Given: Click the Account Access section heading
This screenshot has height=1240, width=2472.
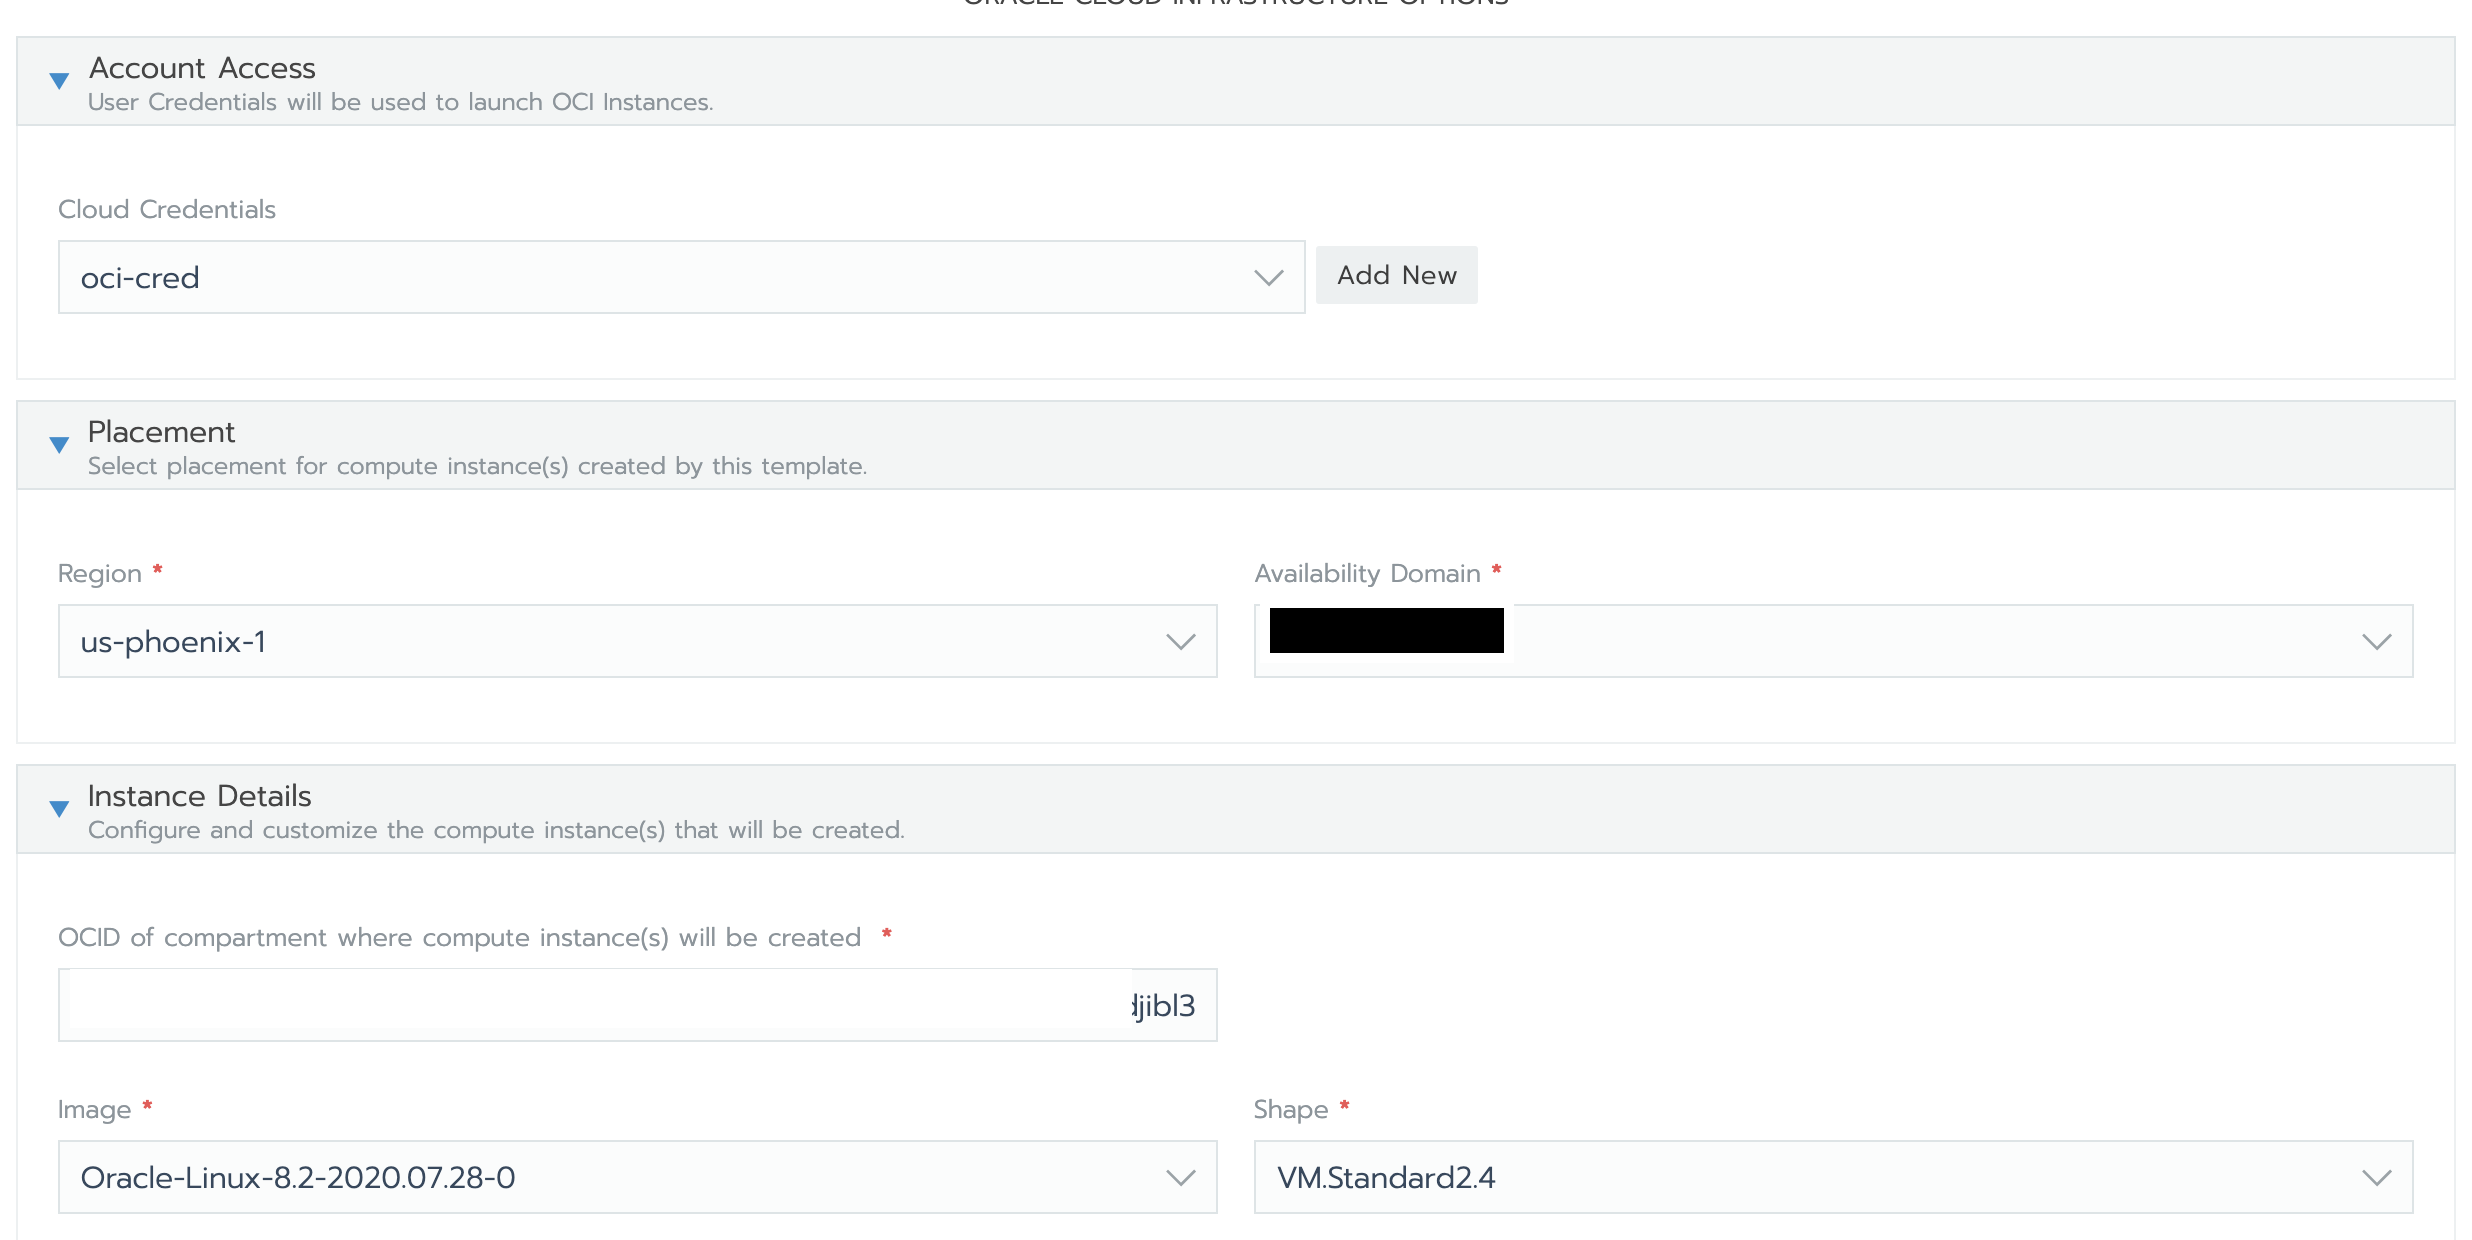Looking at the screenshot, I should [201, 67].
